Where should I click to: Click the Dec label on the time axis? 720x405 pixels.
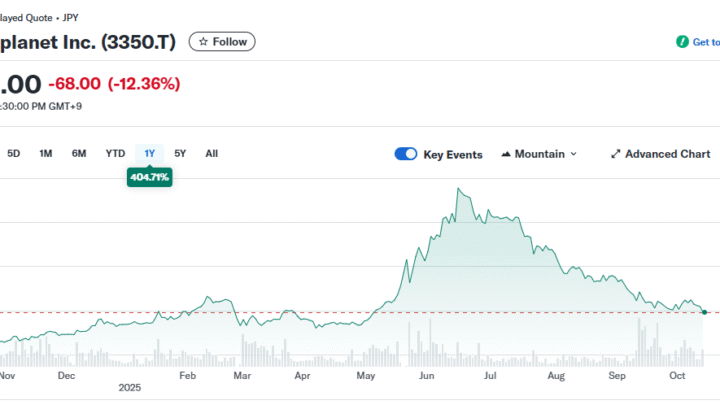point(66,376)
